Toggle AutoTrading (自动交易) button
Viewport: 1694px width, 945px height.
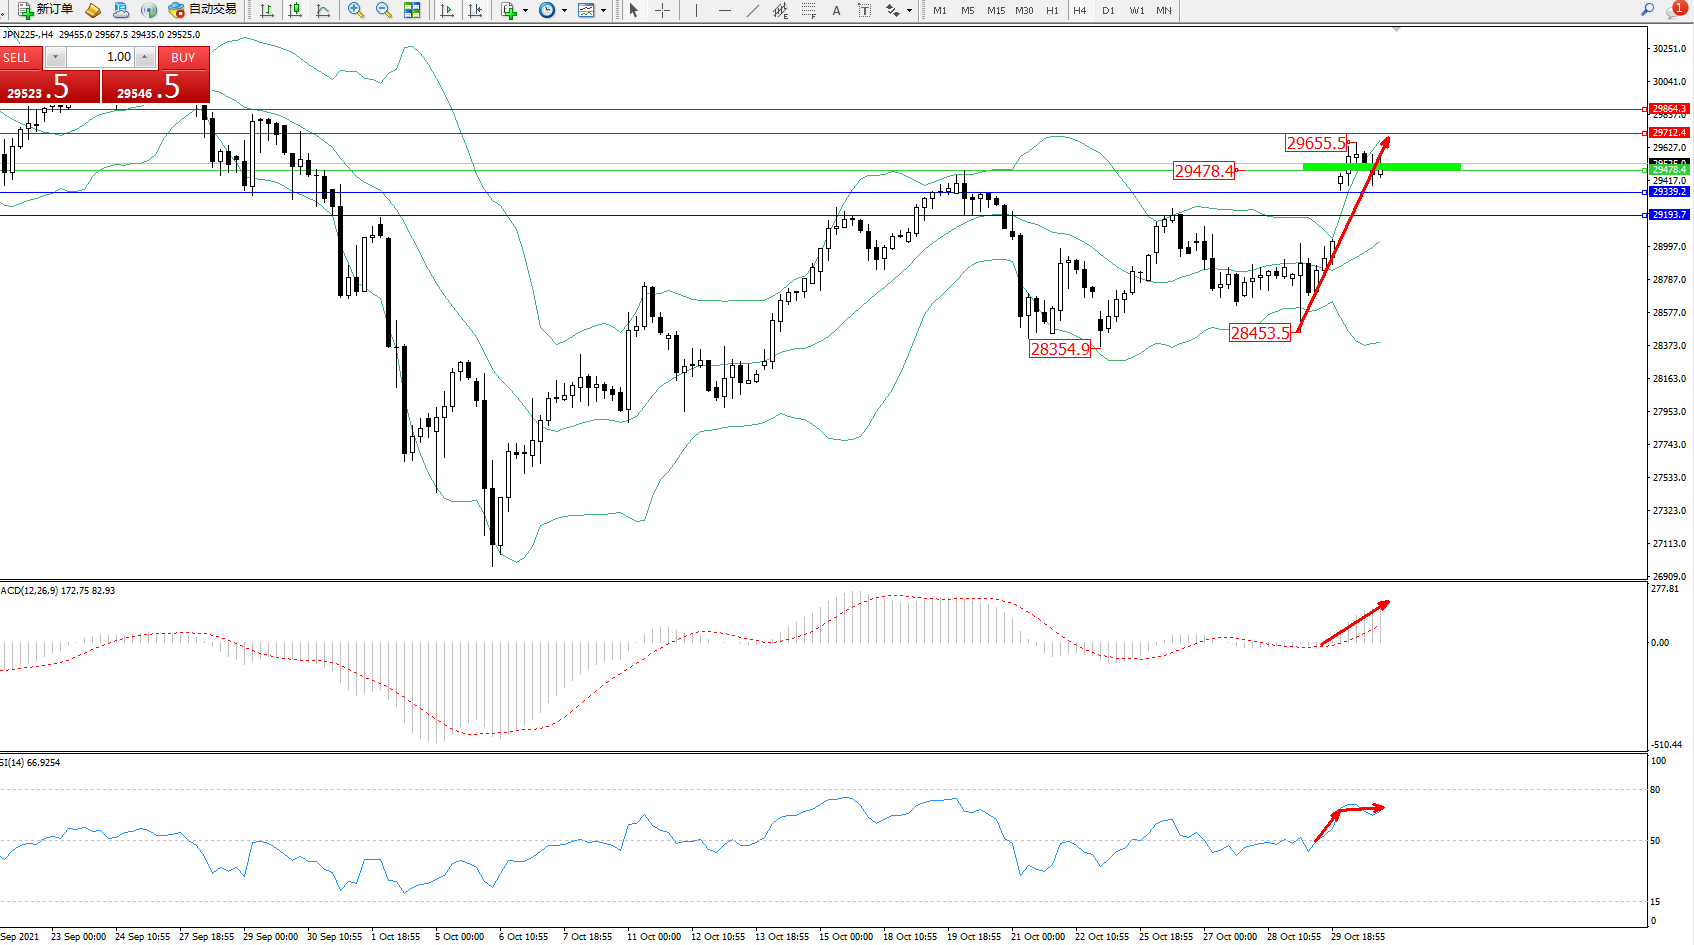click(x=203, y=10)
